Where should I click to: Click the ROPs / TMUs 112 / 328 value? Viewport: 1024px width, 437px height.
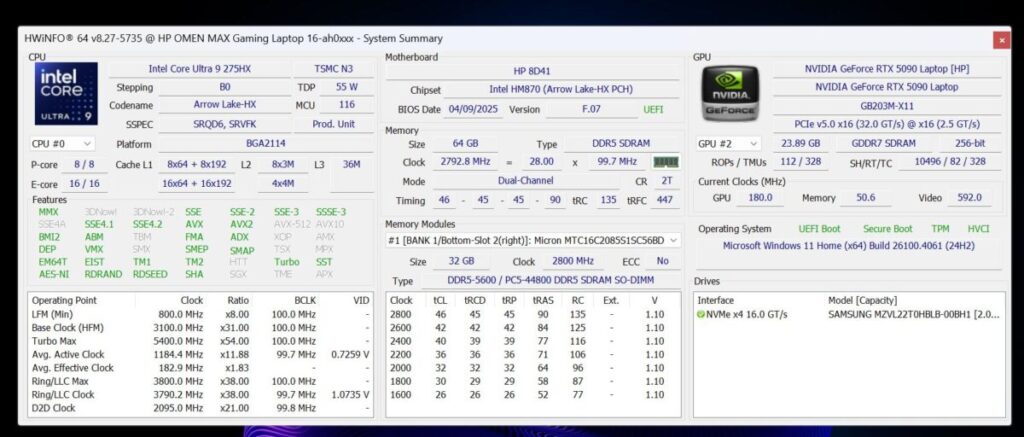coord(801,161)
